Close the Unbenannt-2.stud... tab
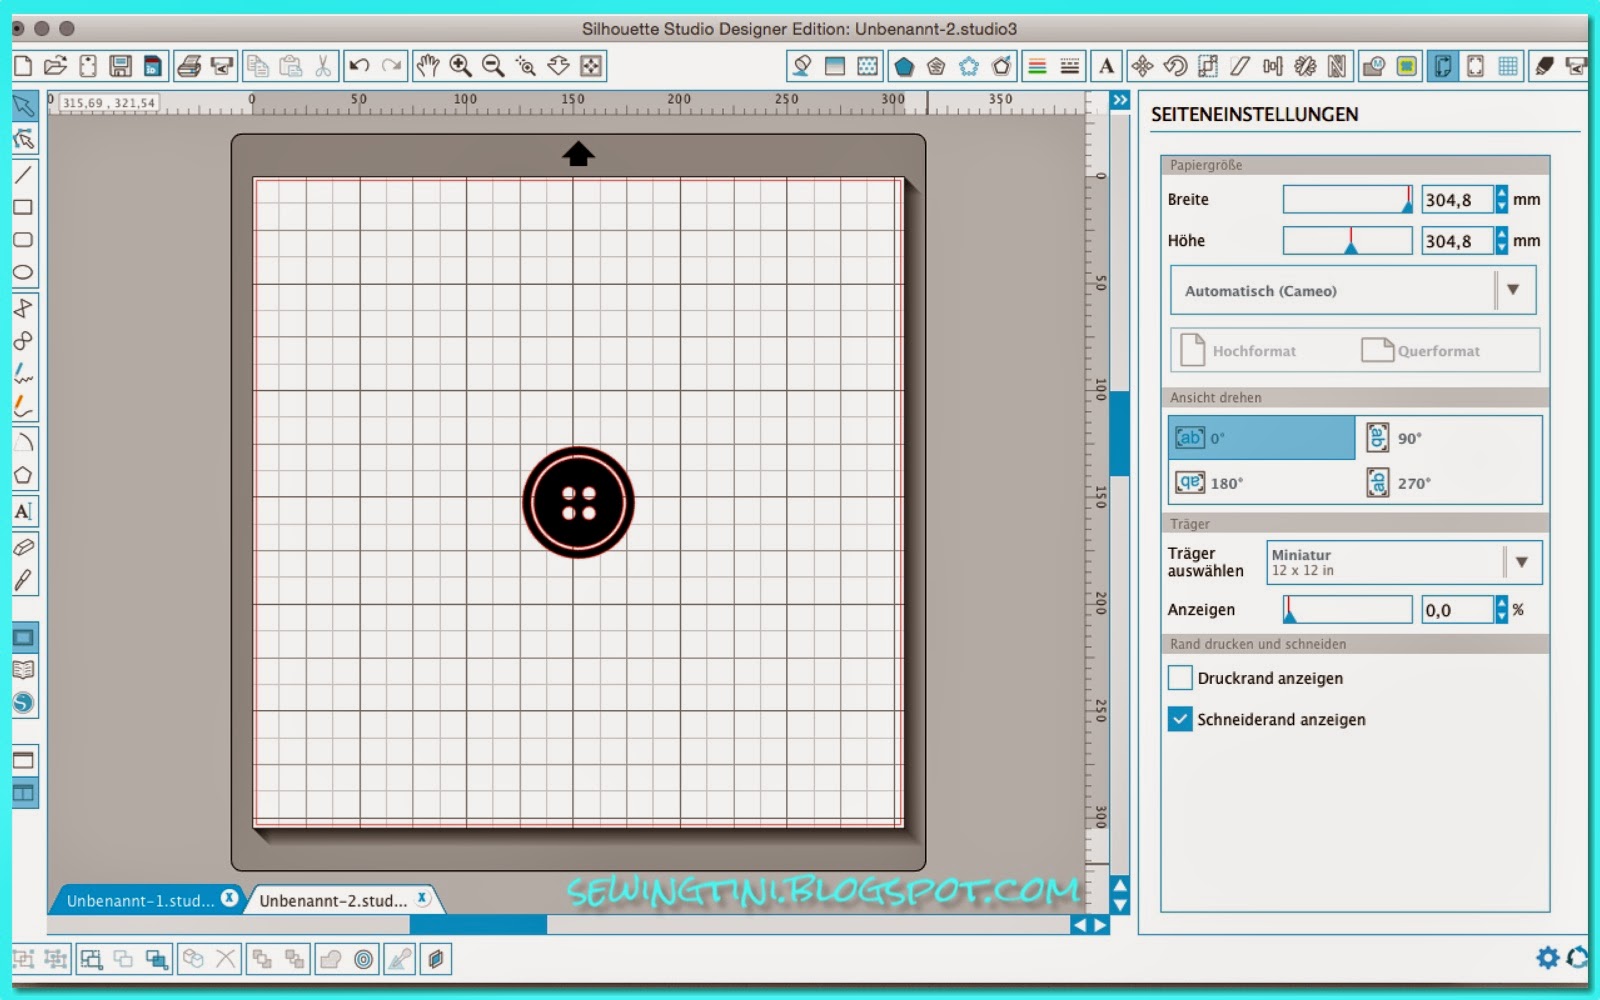Viewport: 1600px width, 1000px height. click(422, 898)
